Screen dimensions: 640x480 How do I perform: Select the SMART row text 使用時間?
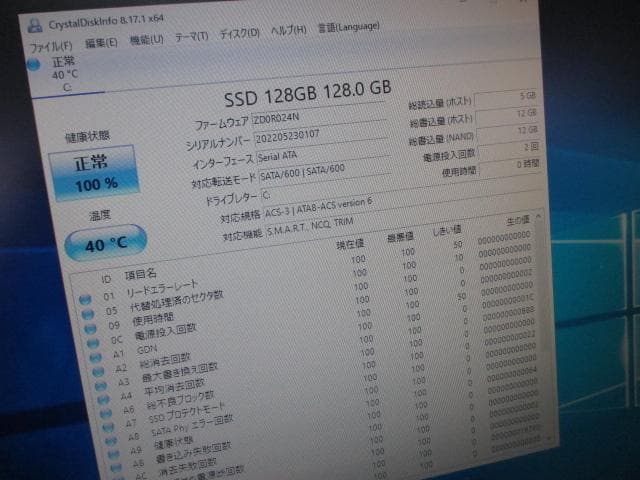(153, 320)
